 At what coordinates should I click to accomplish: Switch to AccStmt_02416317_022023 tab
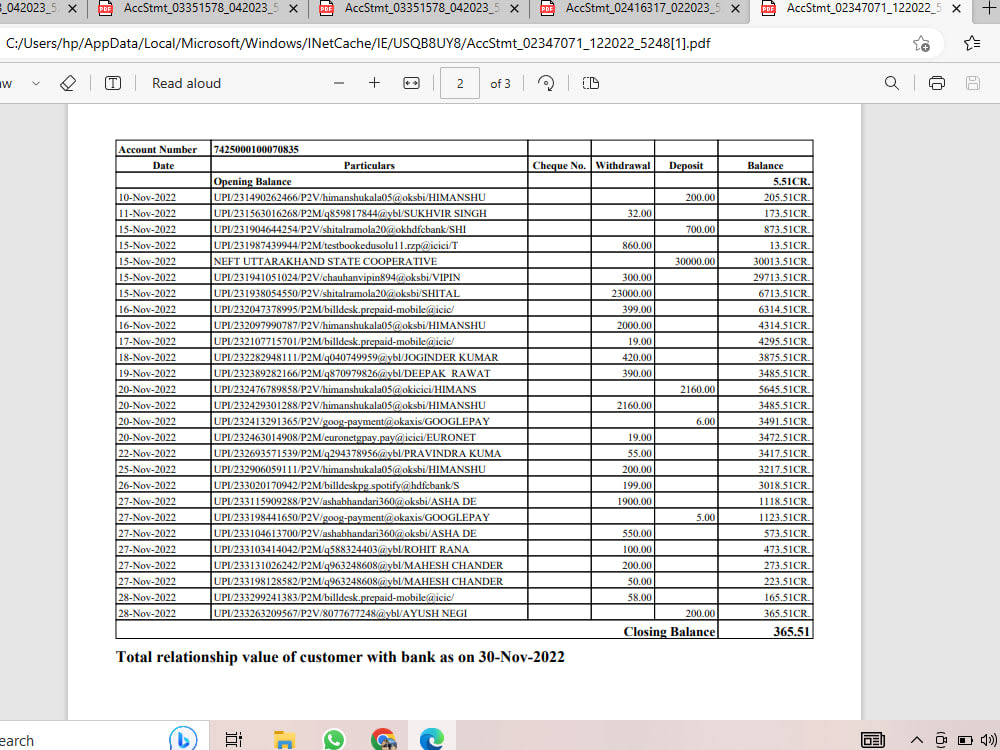640,9
